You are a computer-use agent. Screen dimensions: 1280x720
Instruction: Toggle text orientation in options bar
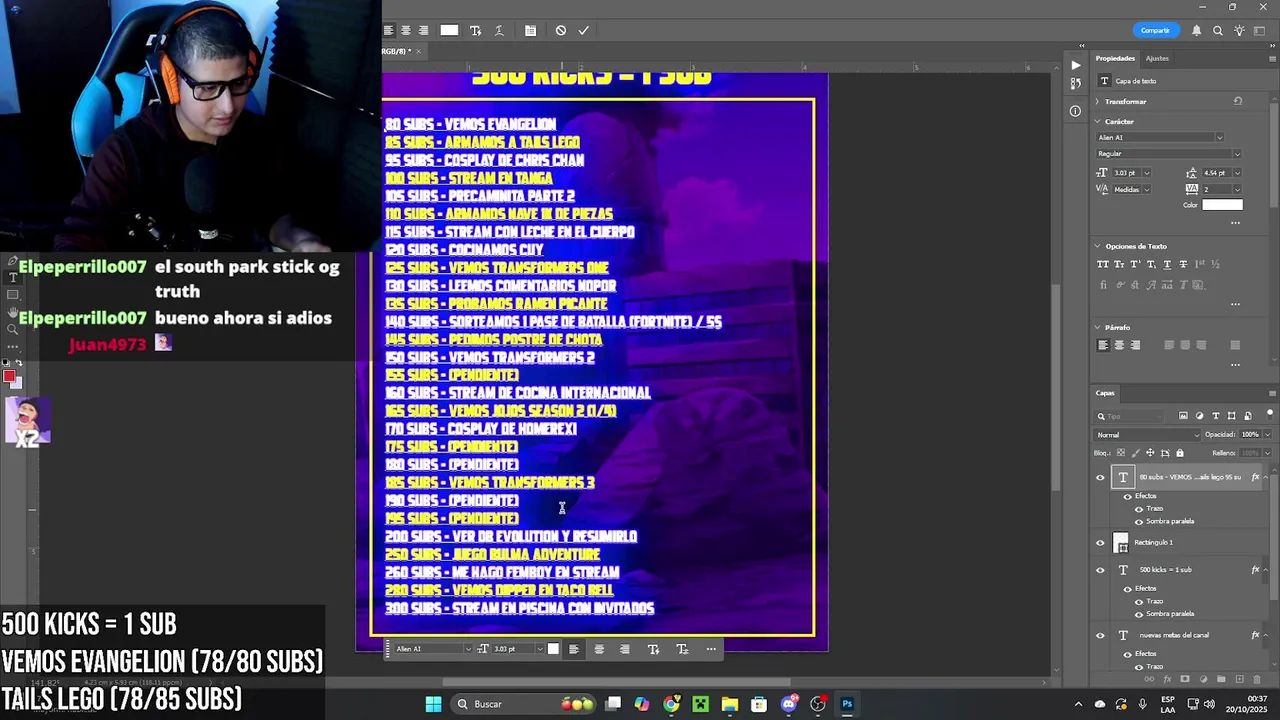click(x=476, y=30)
